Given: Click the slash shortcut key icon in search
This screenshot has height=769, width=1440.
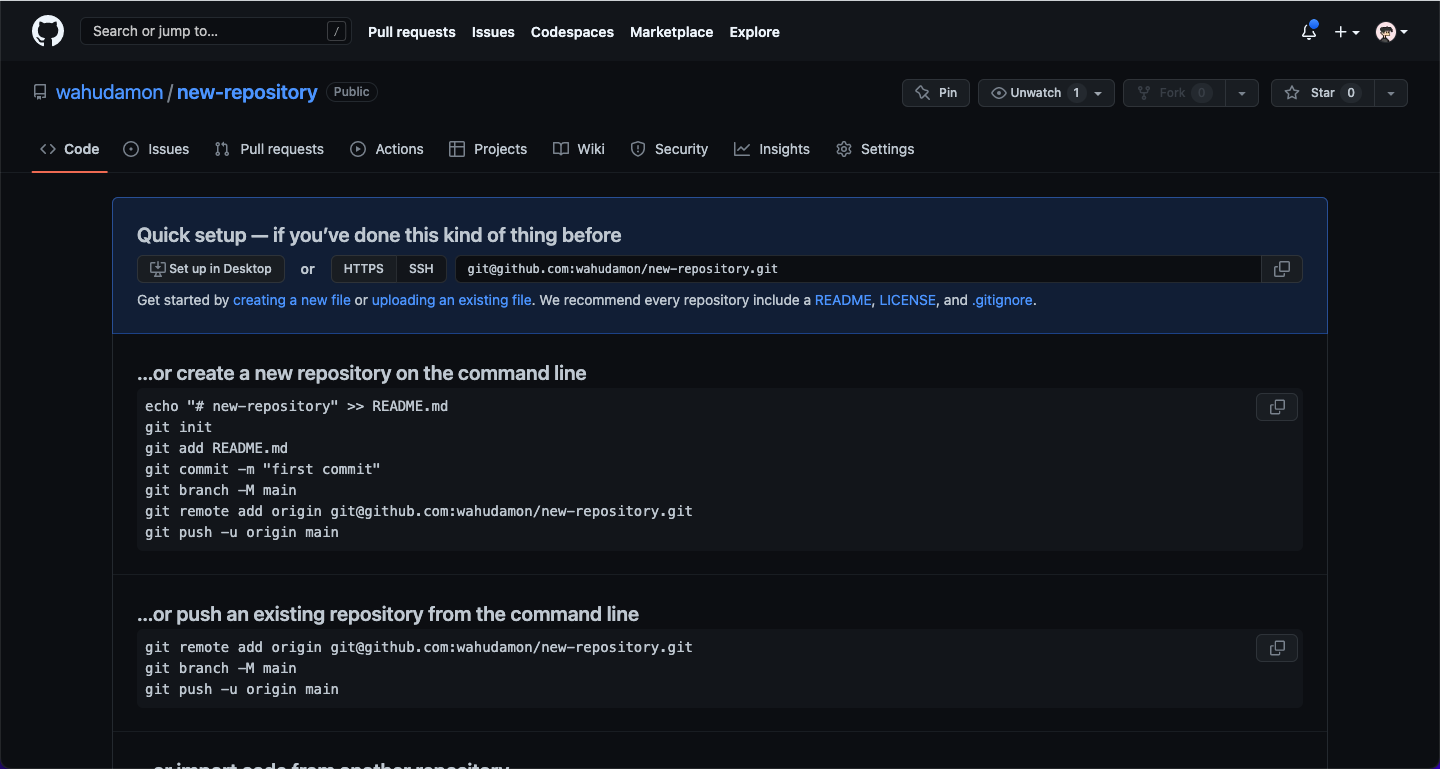Looking at the screenshot, I should point(337,31).
